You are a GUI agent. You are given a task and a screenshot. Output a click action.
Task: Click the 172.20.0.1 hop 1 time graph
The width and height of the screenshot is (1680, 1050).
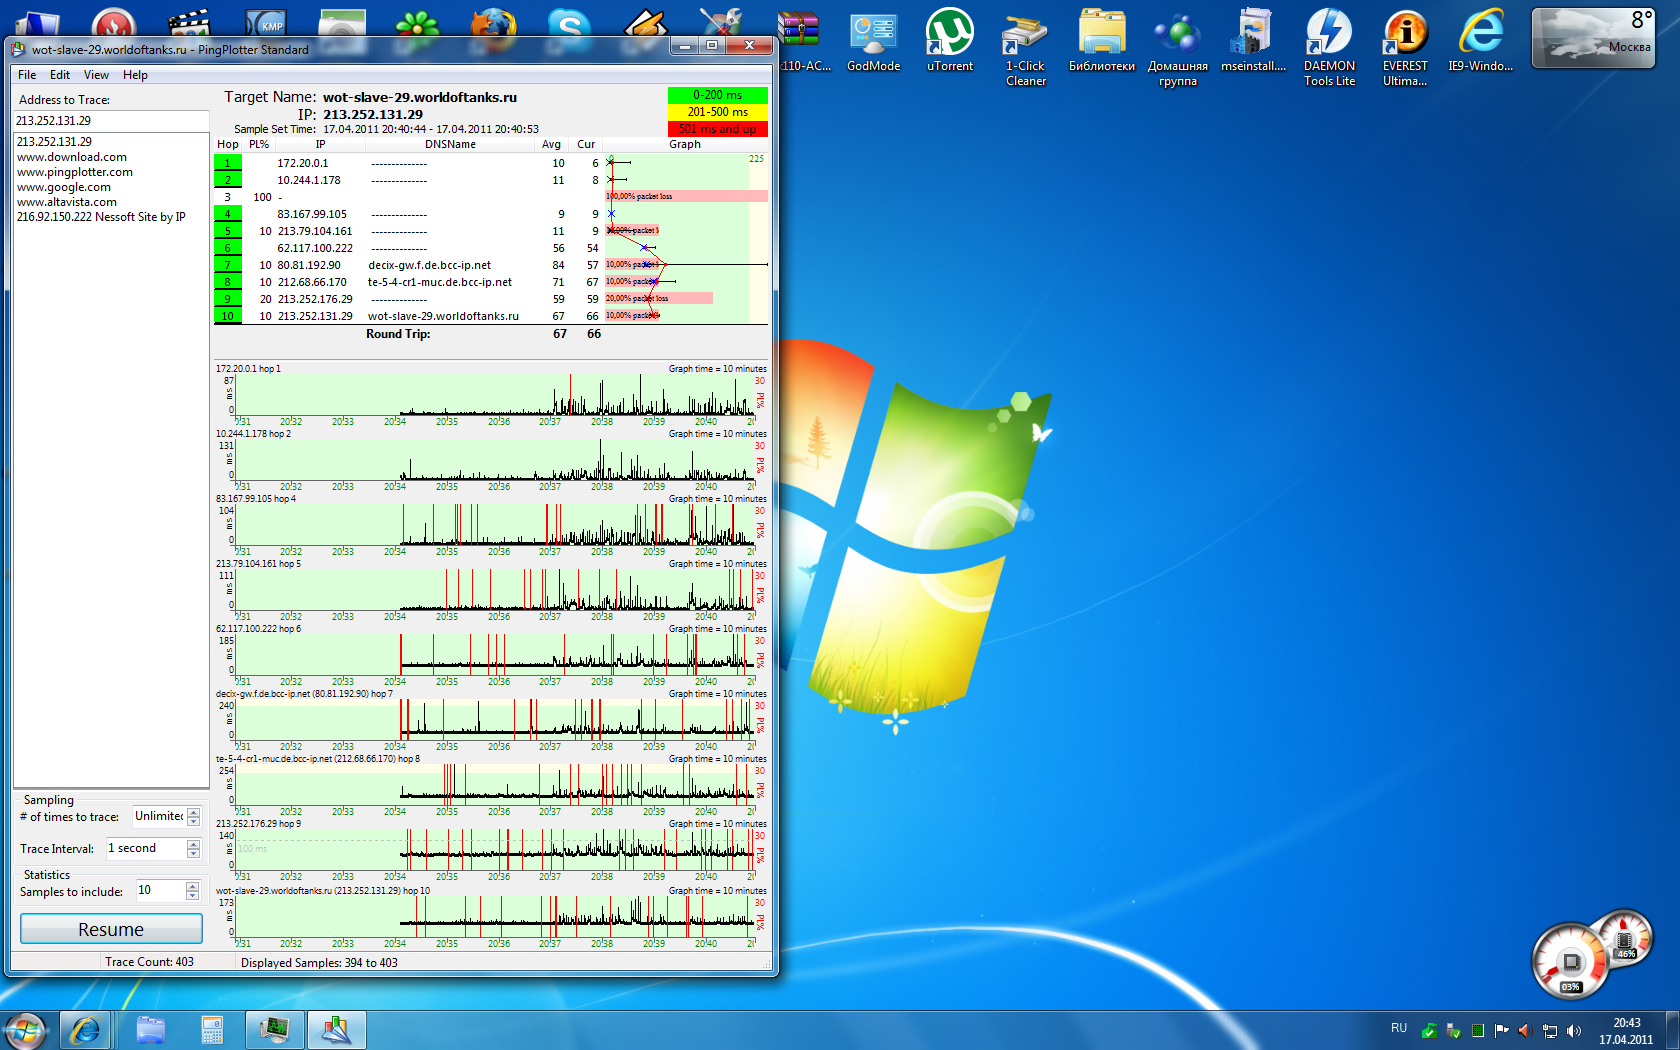point(494,395)
